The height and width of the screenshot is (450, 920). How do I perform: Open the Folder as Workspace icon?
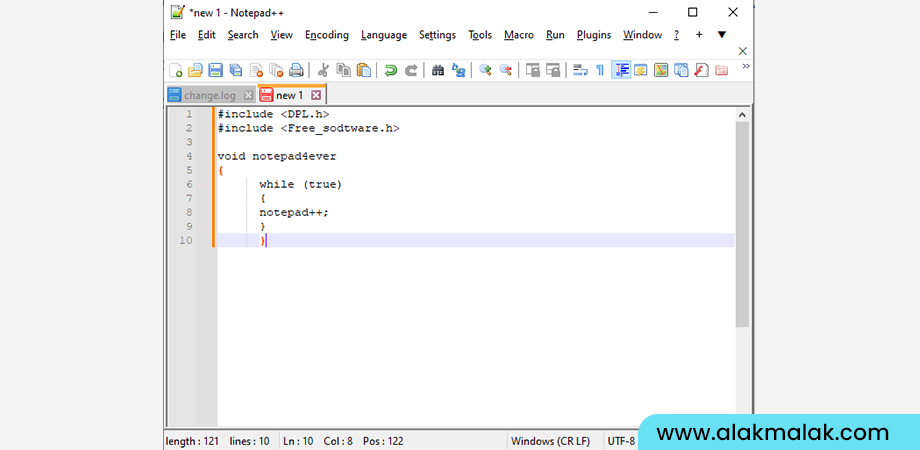(x=722, y=70)
